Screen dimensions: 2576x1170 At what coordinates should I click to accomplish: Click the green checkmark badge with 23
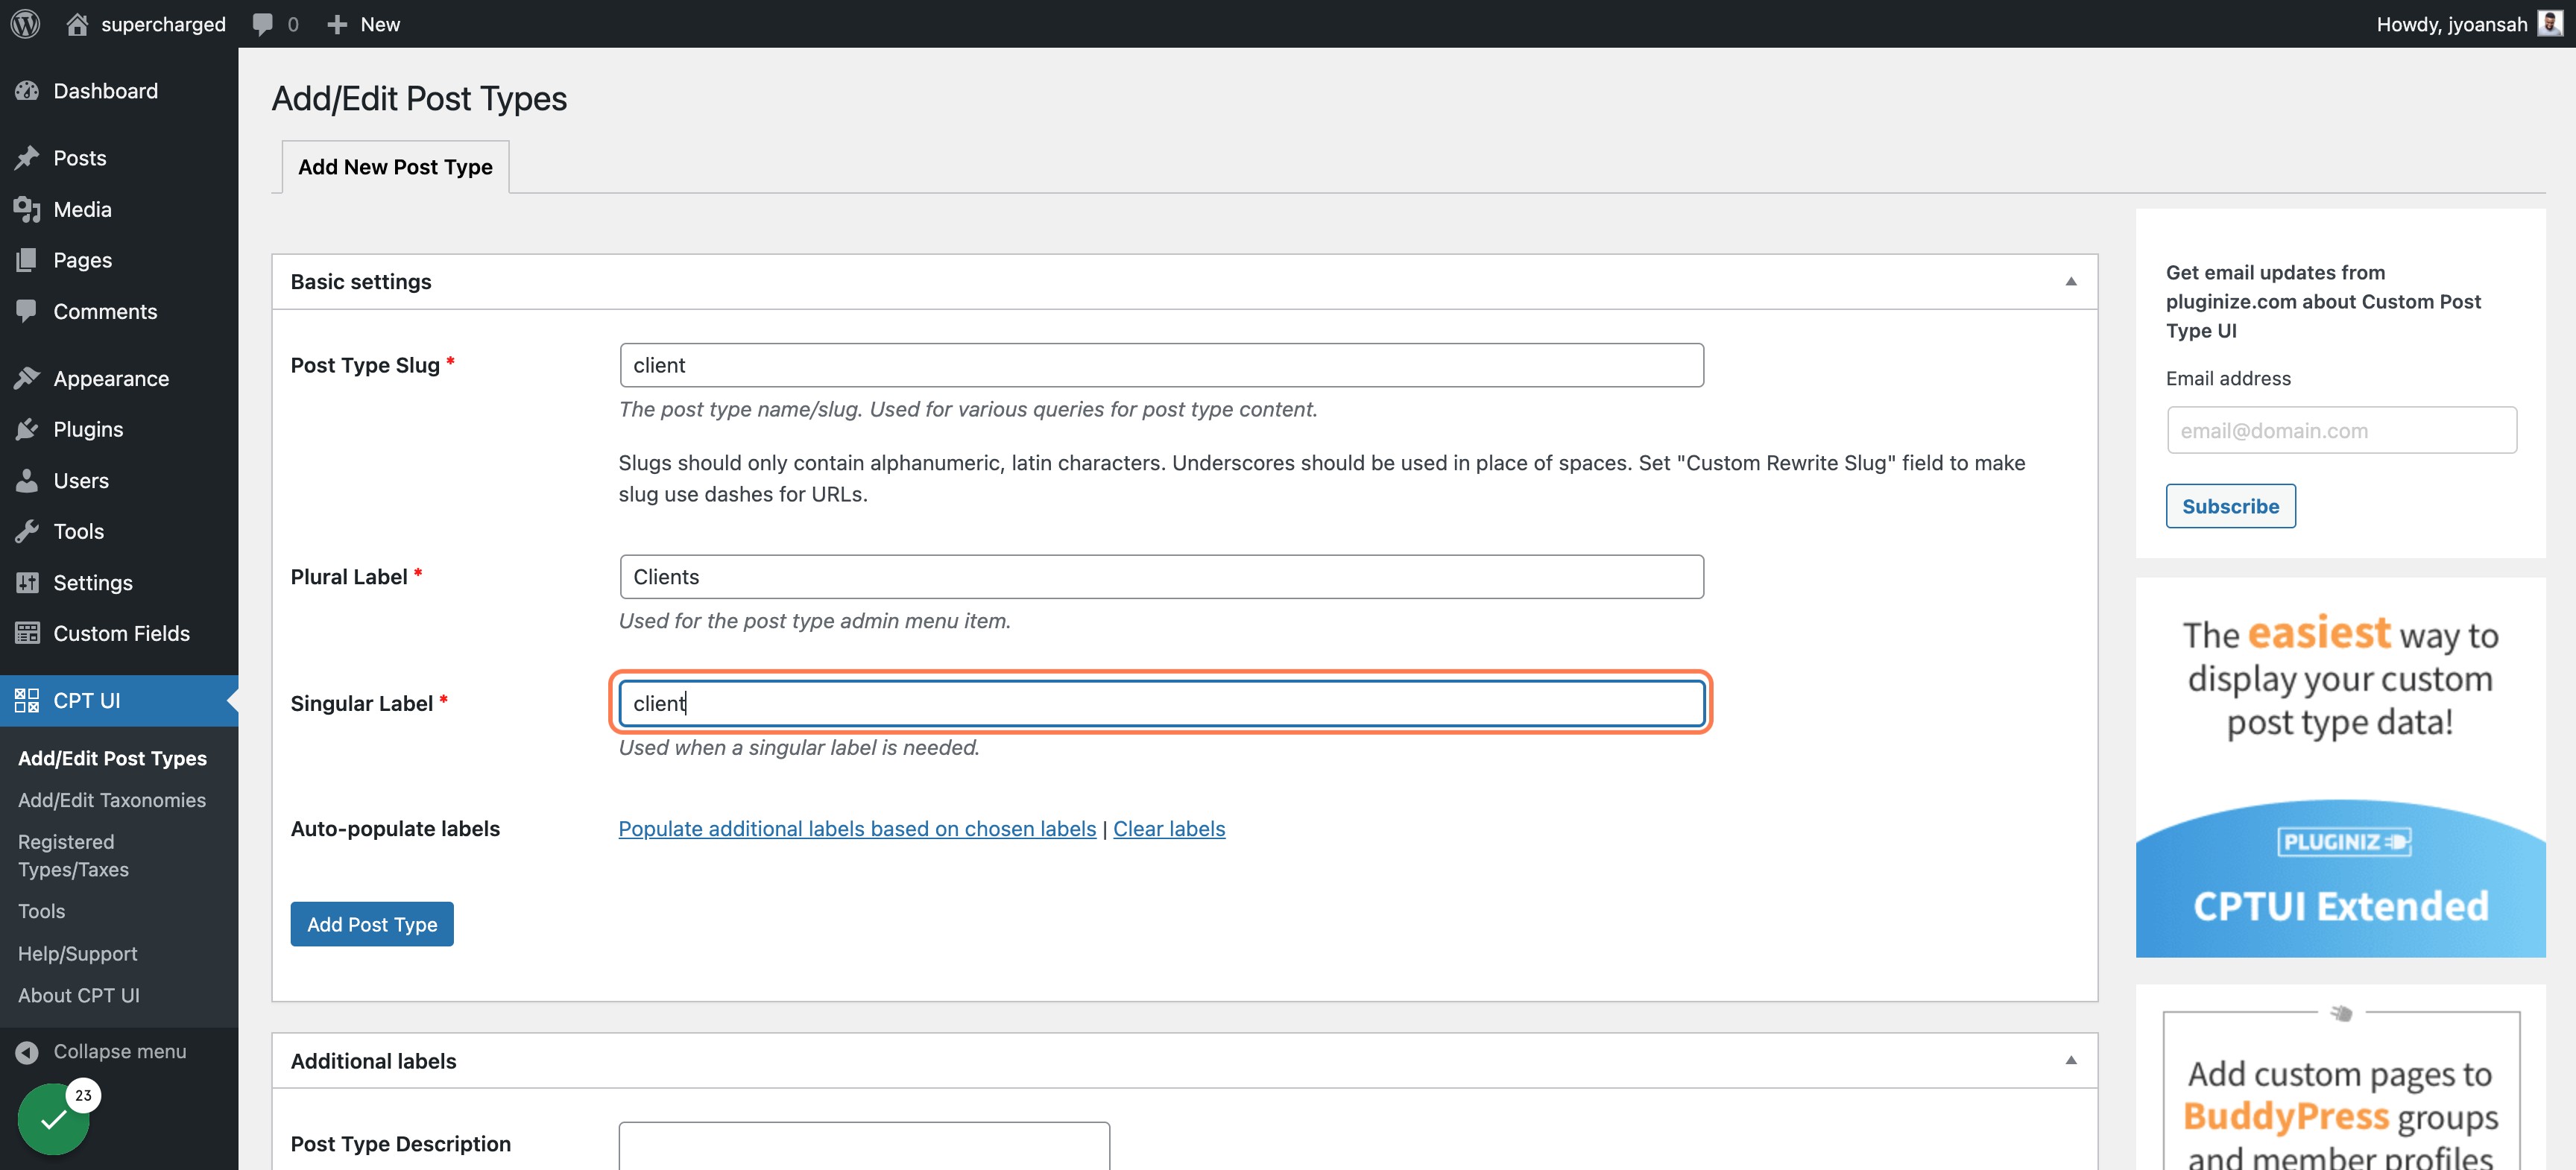click(55, 1118)
